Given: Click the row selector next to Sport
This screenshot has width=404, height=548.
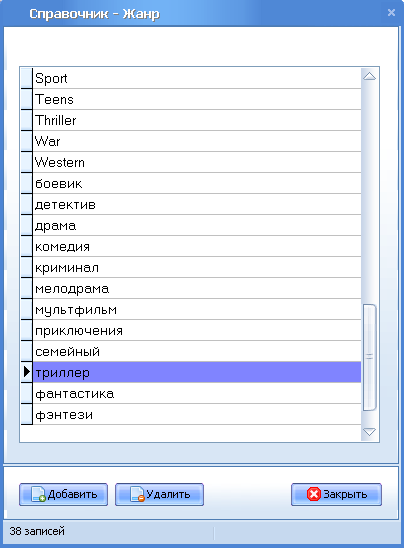Looking at the screenshot, I should (27, 78).
